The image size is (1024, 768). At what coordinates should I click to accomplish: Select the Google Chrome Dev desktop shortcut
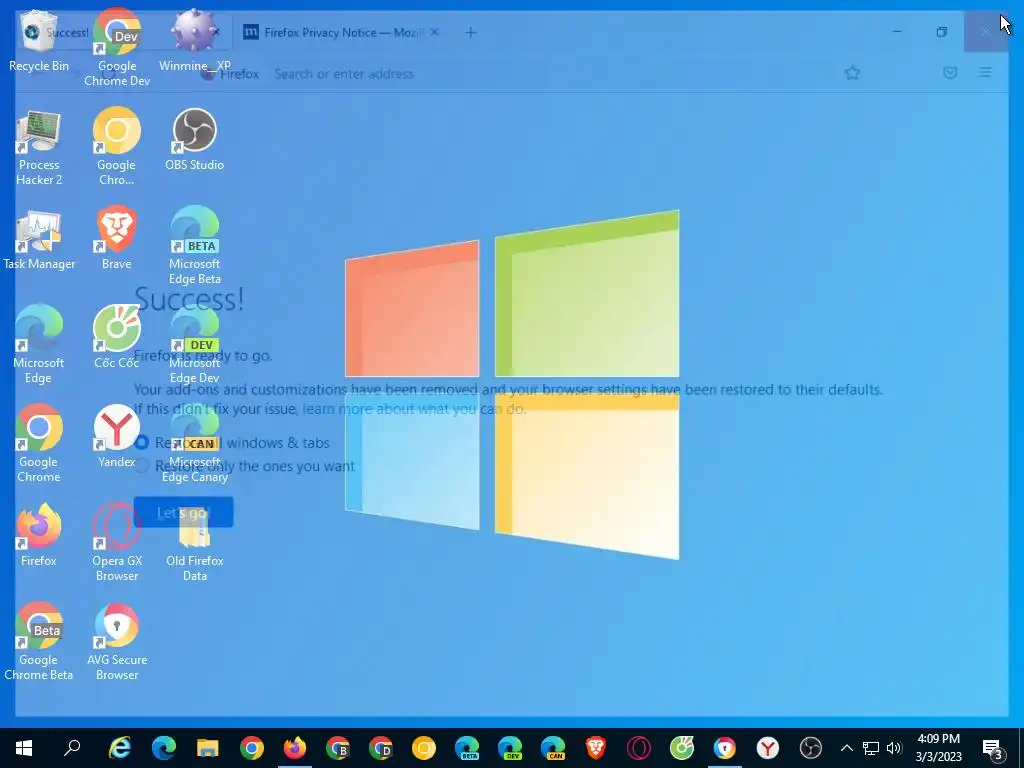point(117,47)
